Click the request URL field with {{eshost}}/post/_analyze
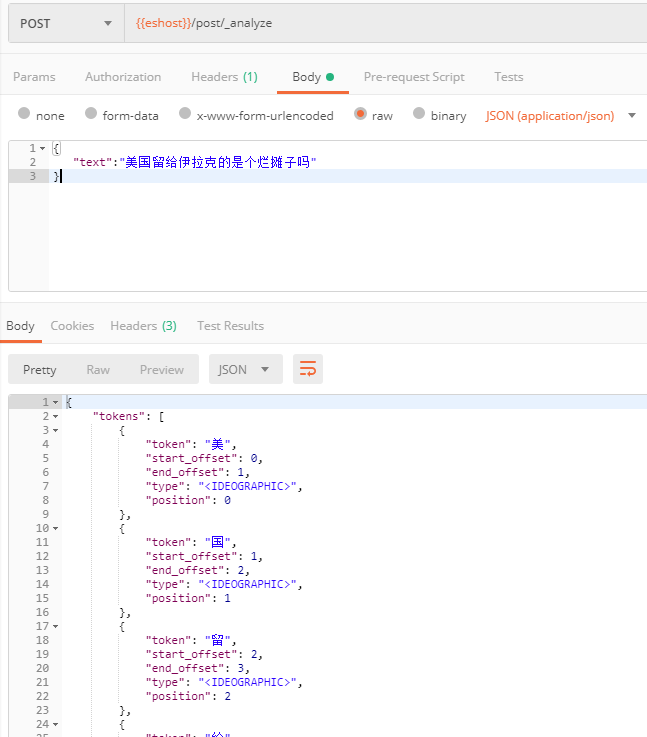The width and height of the screenshot is (647, 737). click(385, 24)
